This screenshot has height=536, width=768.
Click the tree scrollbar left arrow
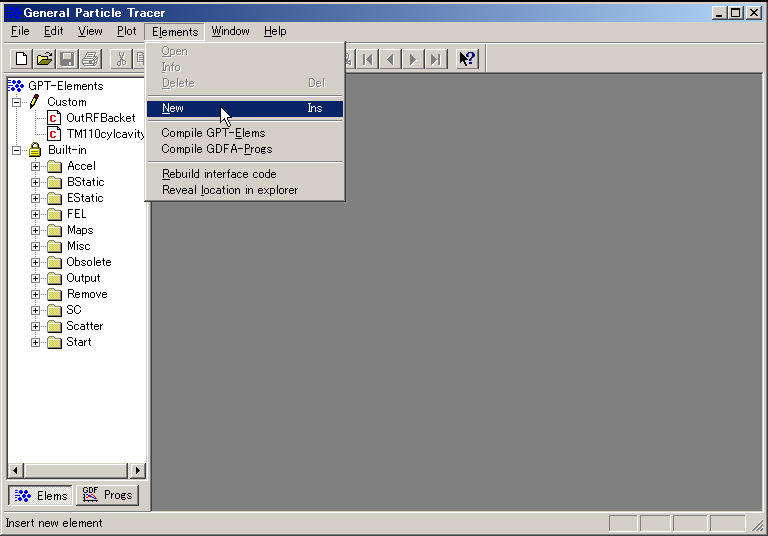point(15,471)
